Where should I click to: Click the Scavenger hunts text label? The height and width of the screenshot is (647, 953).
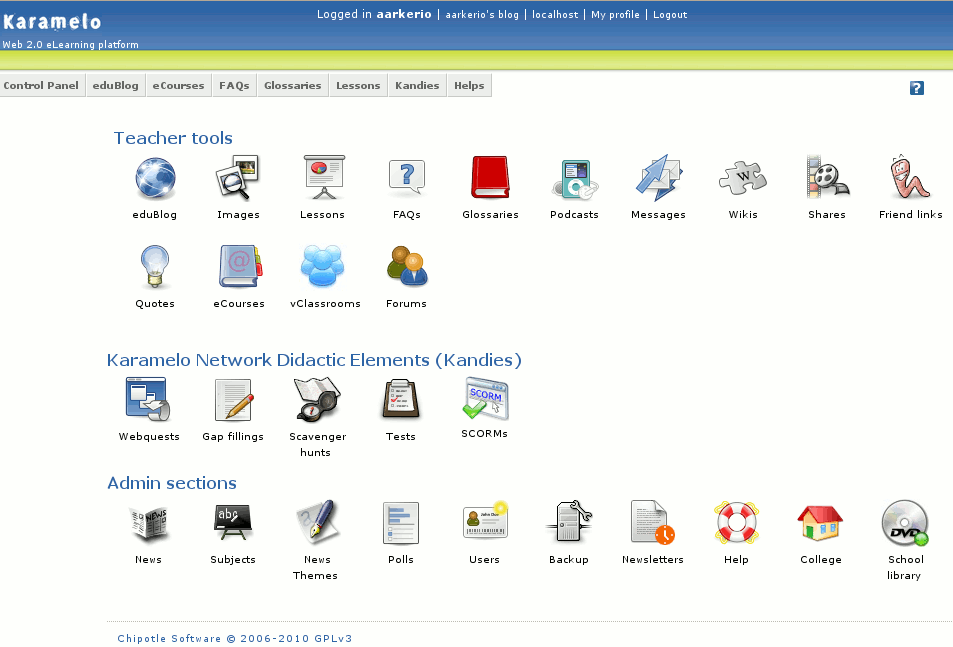coord(317,444)
